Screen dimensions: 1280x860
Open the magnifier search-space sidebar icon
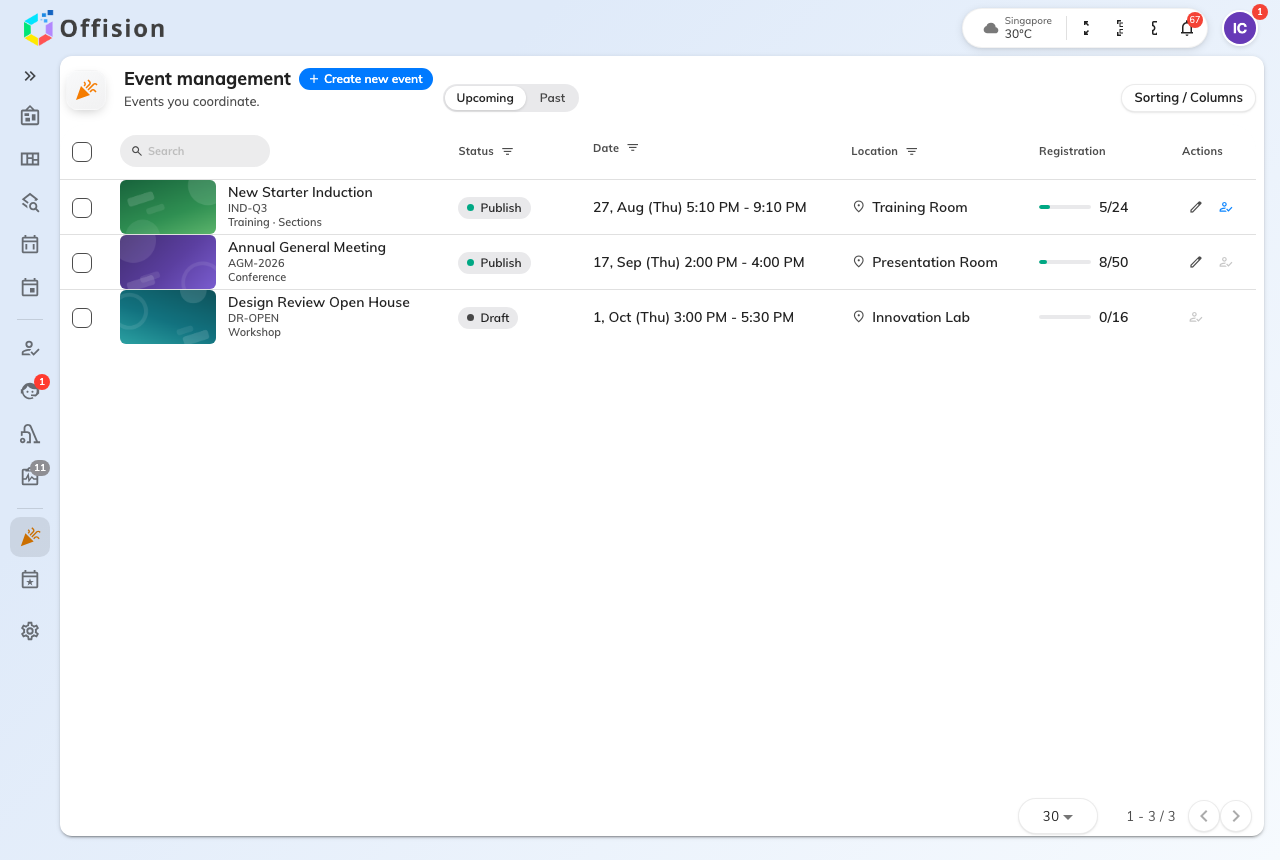(x=30, y=202)
